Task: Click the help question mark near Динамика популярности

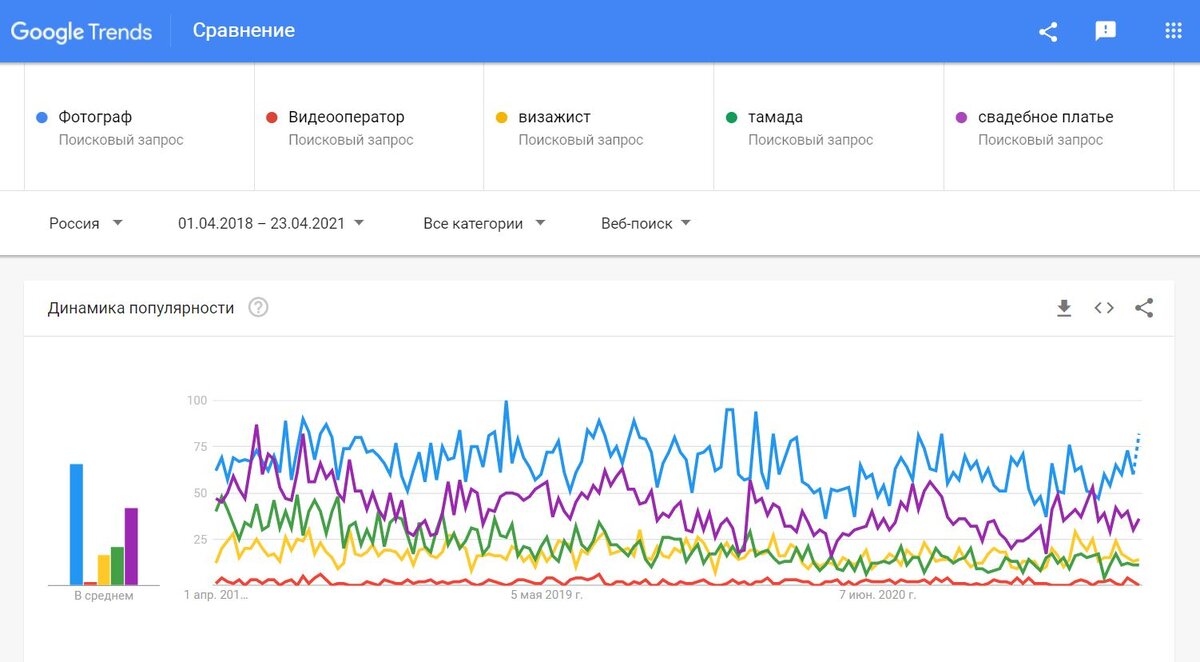Action: [x=258, y=308]
